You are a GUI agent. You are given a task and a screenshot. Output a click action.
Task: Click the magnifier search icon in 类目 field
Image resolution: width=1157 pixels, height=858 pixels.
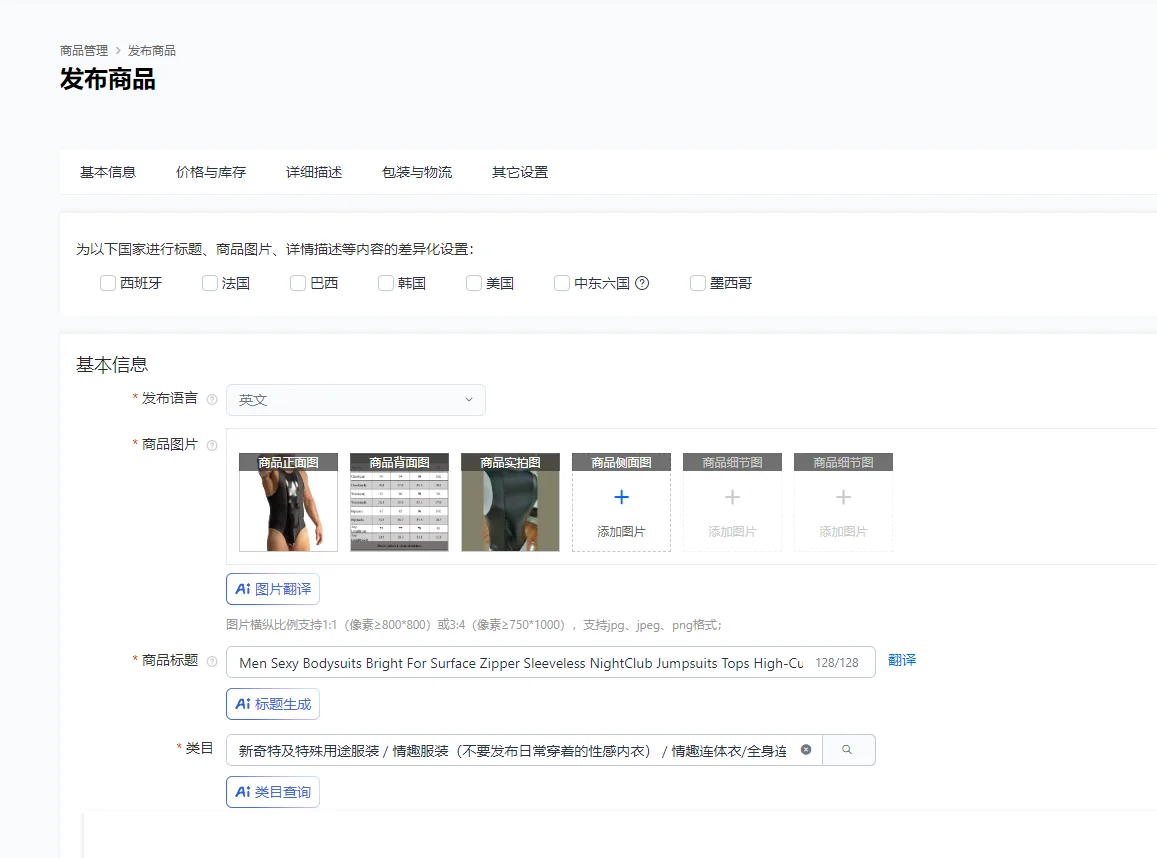click(x=848, y=750)
